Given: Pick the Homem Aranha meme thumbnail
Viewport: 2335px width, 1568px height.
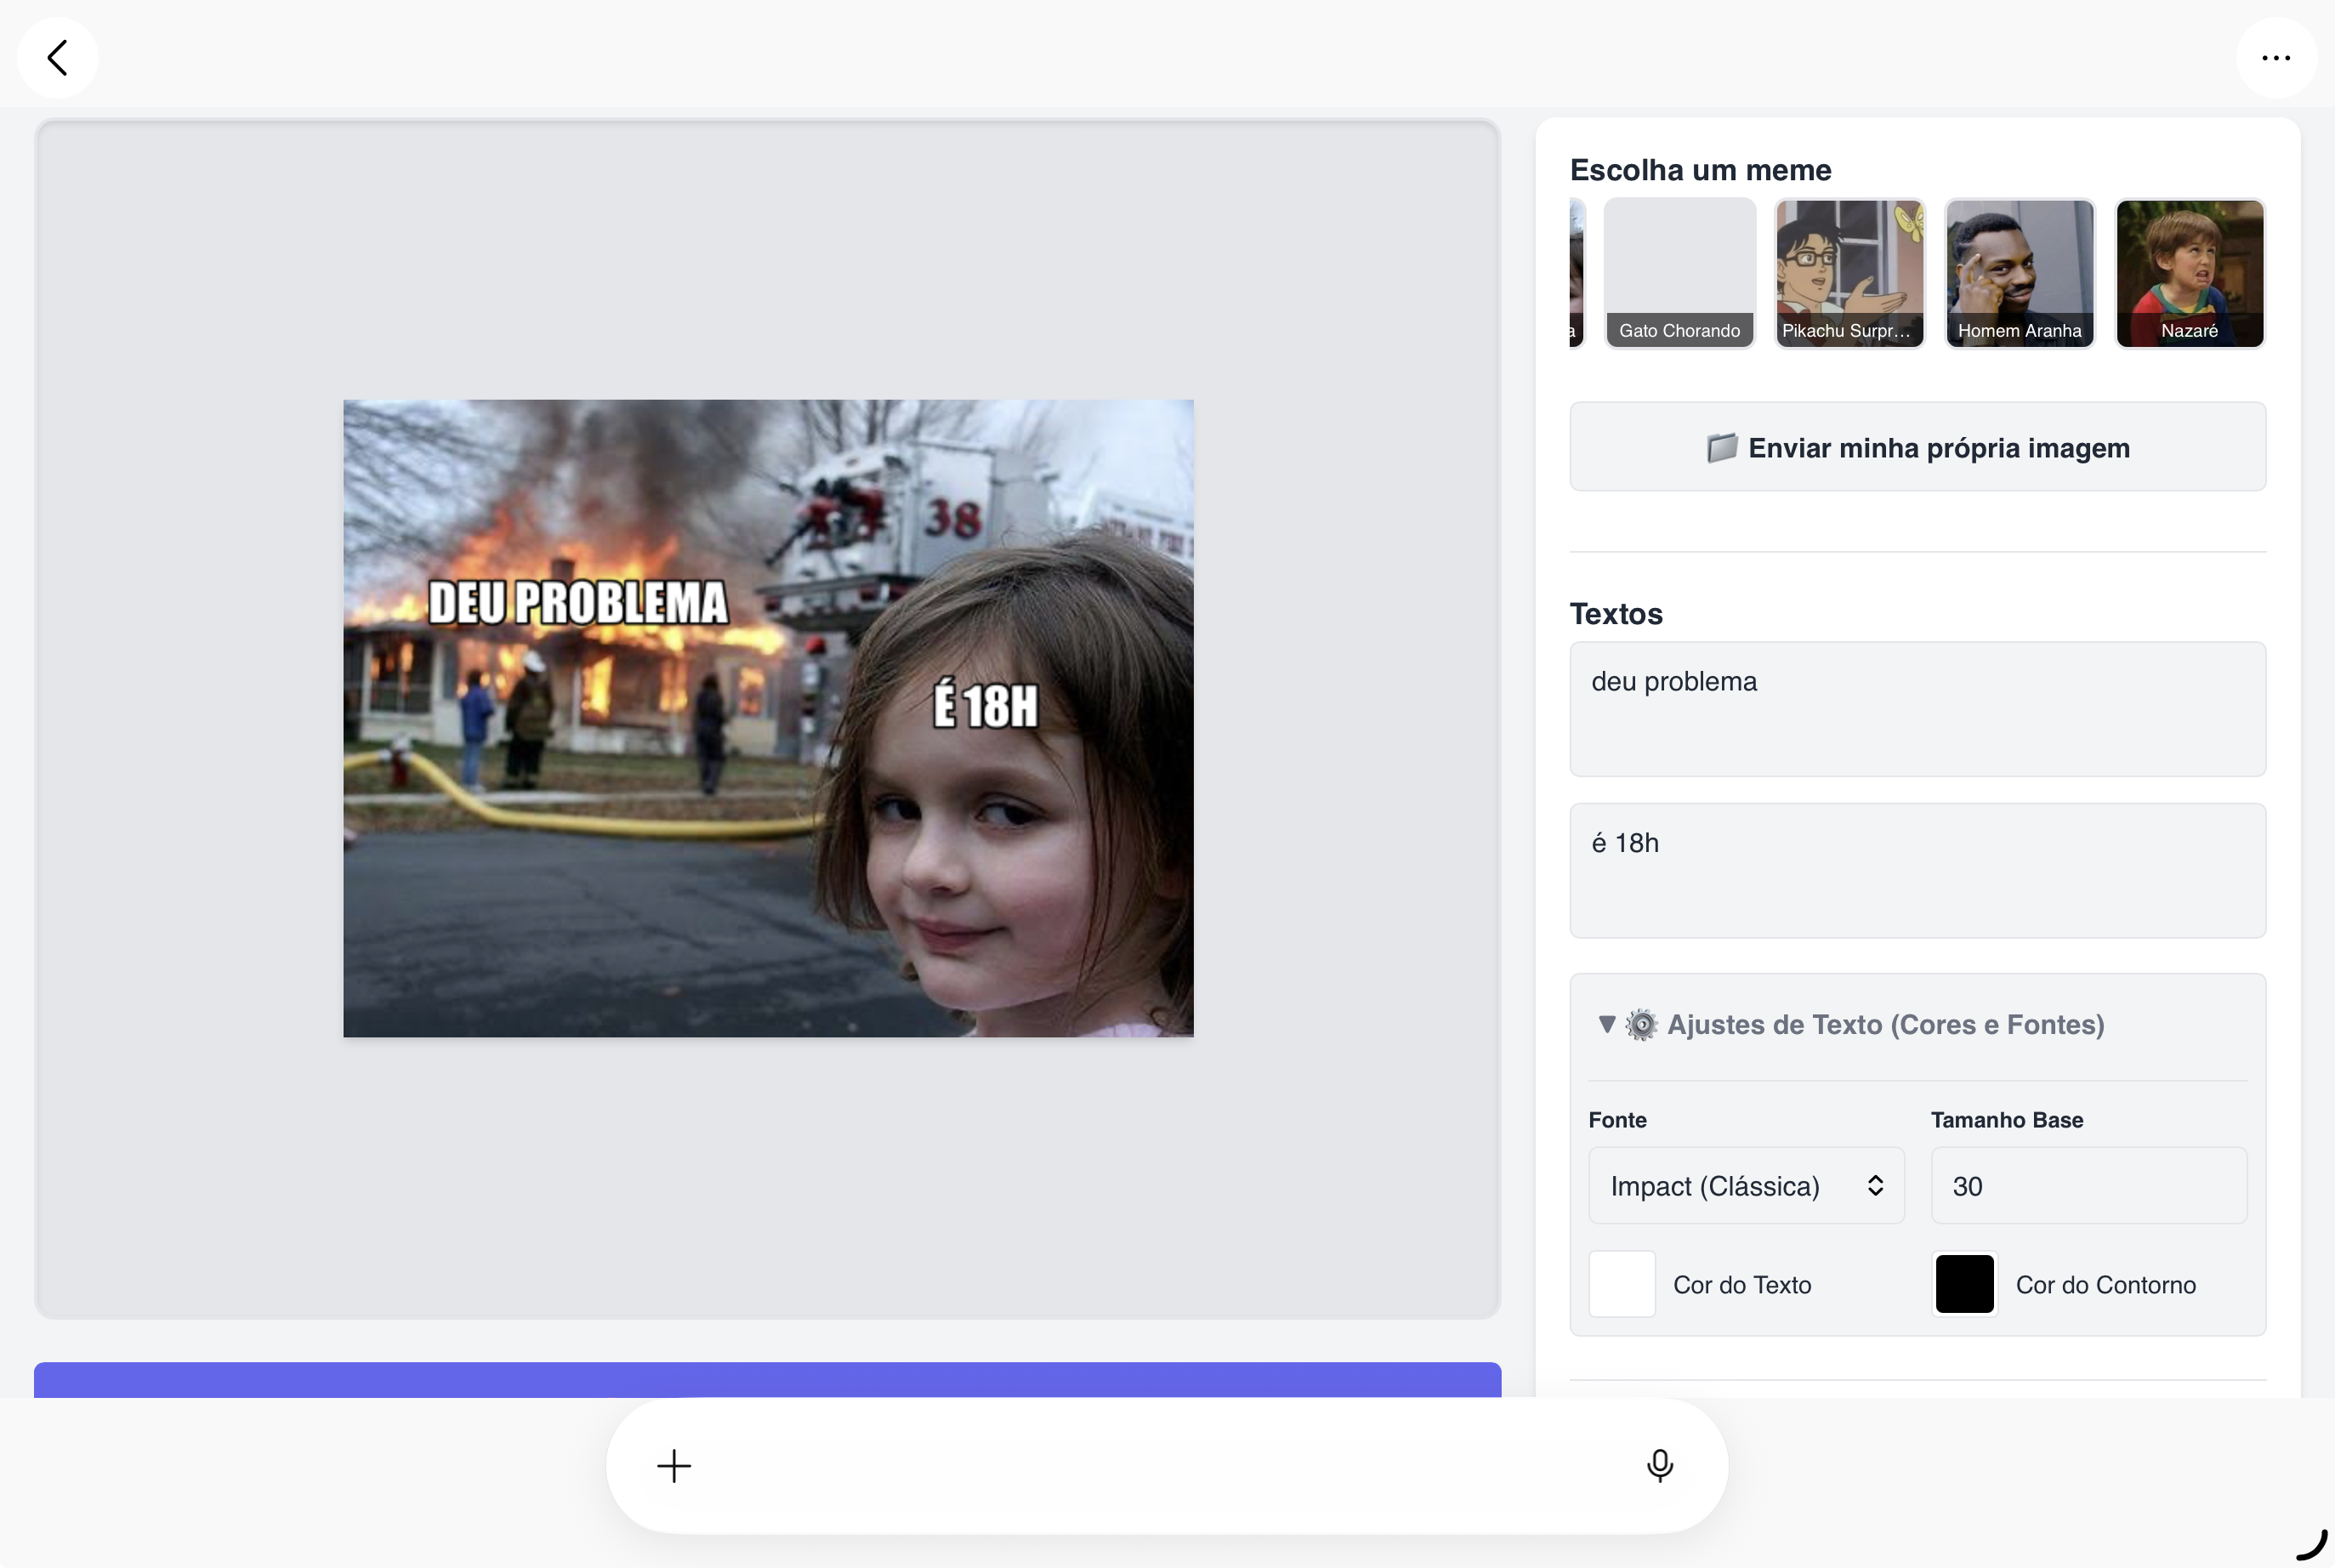Looking at the screenshot, I should [x=2020, y=273].
